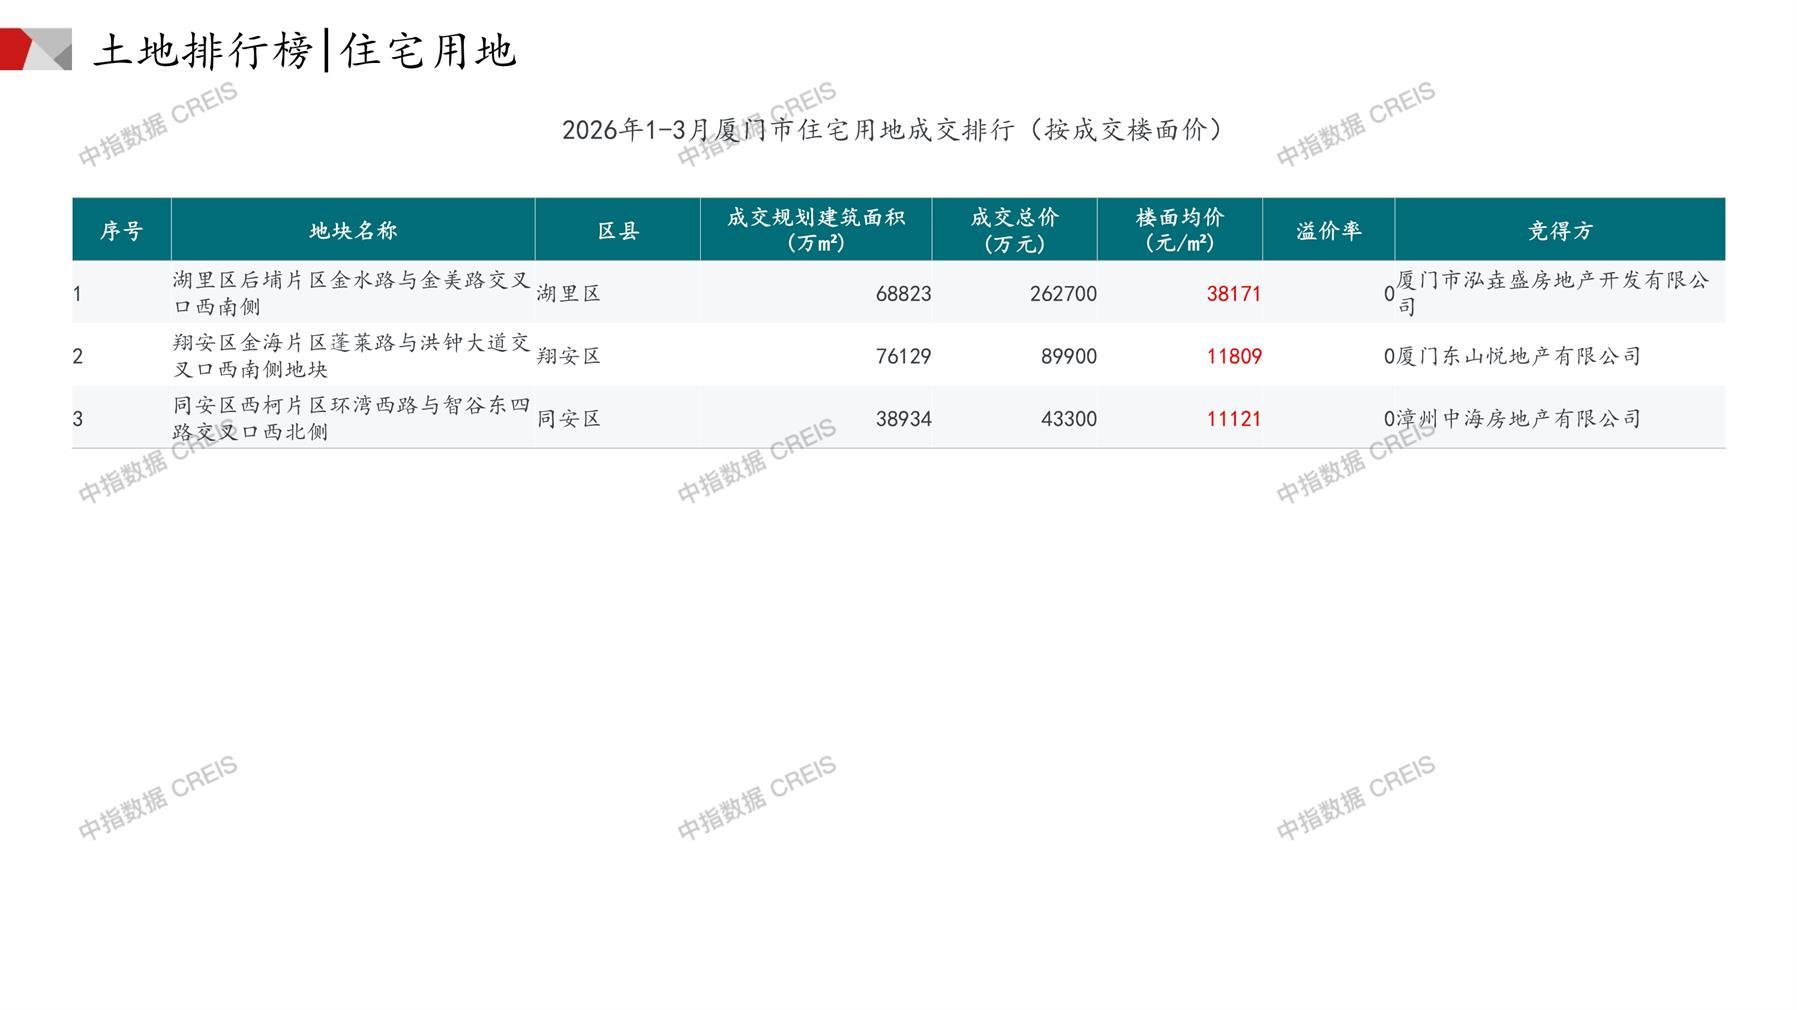Click the 地块名称 column header
The height and width of the screenshot is (1010, 1797).
[353, 231]
